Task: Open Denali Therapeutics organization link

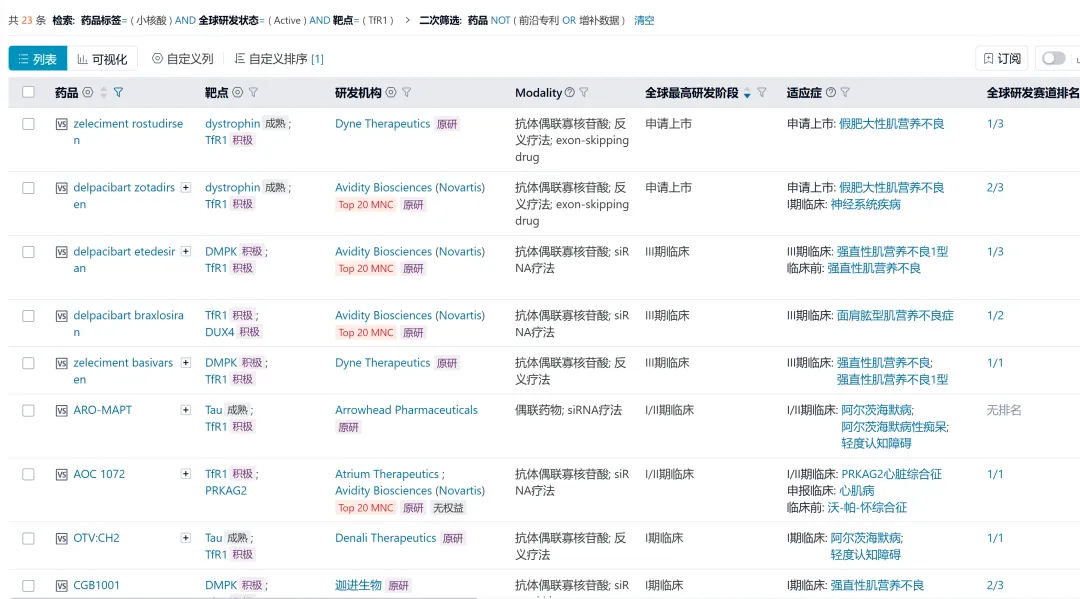Action: (x=385, y=538)
